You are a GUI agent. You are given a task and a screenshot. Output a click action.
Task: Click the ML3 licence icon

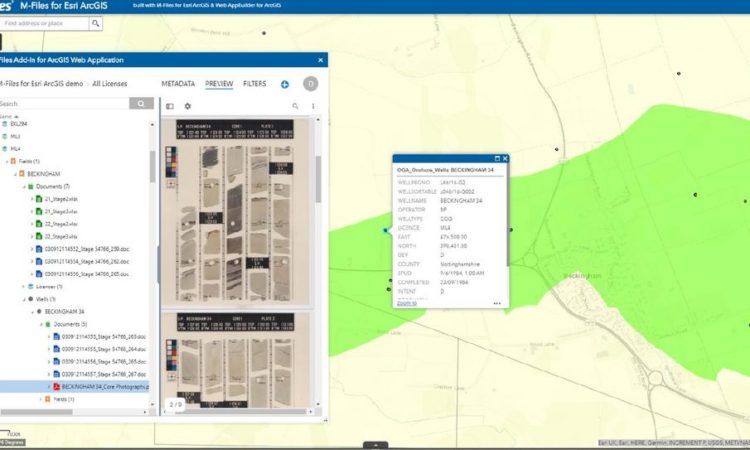click(x=5, y=136)
